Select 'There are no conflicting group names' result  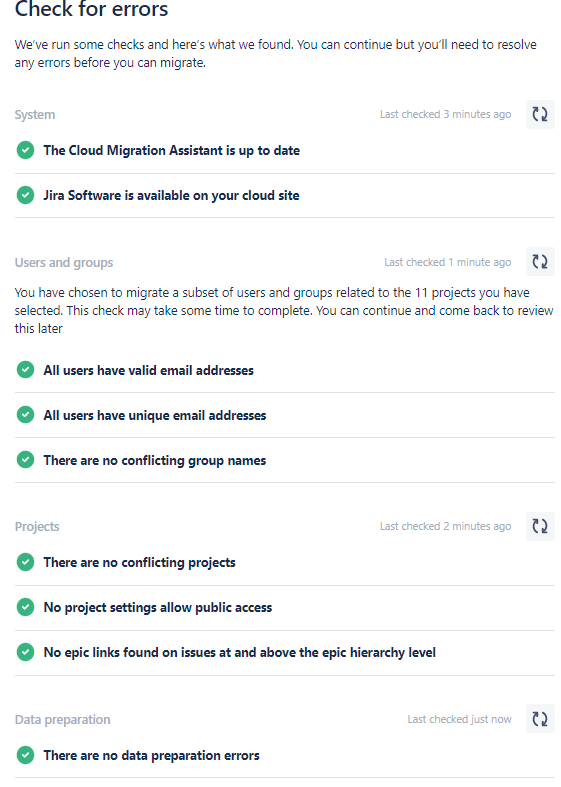click(155, 460)
